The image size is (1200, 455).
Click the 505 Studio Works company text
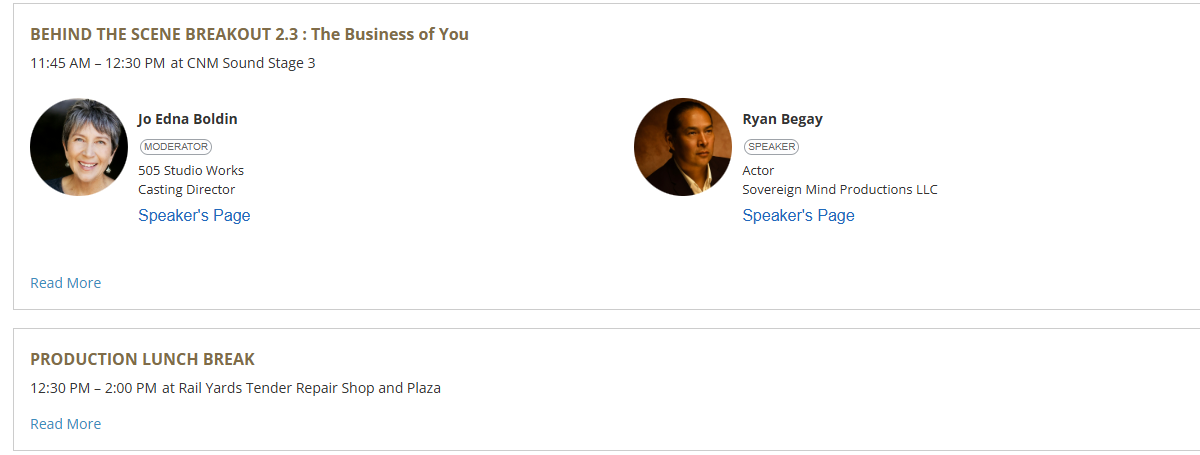pos(191,170)
